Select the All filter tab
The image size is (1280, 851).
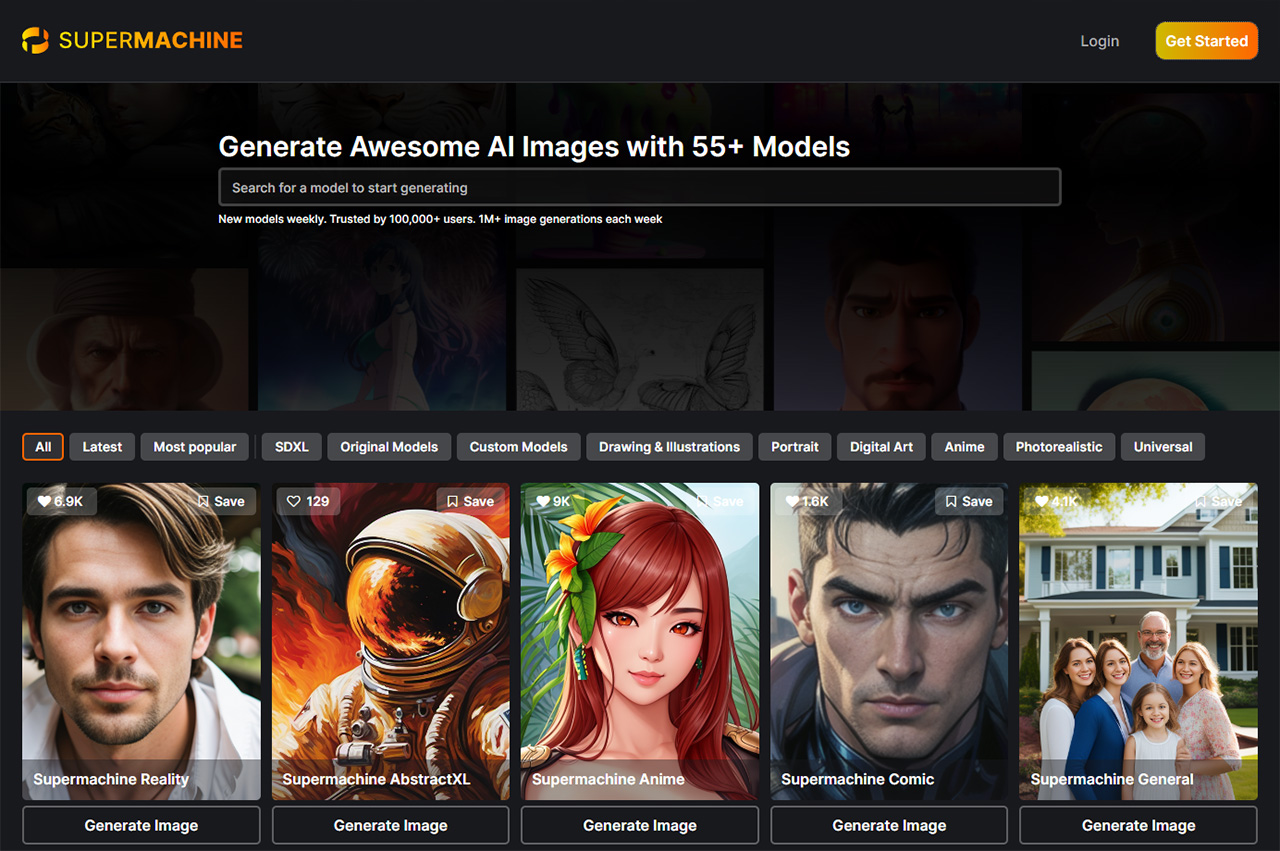click(43, 447)
